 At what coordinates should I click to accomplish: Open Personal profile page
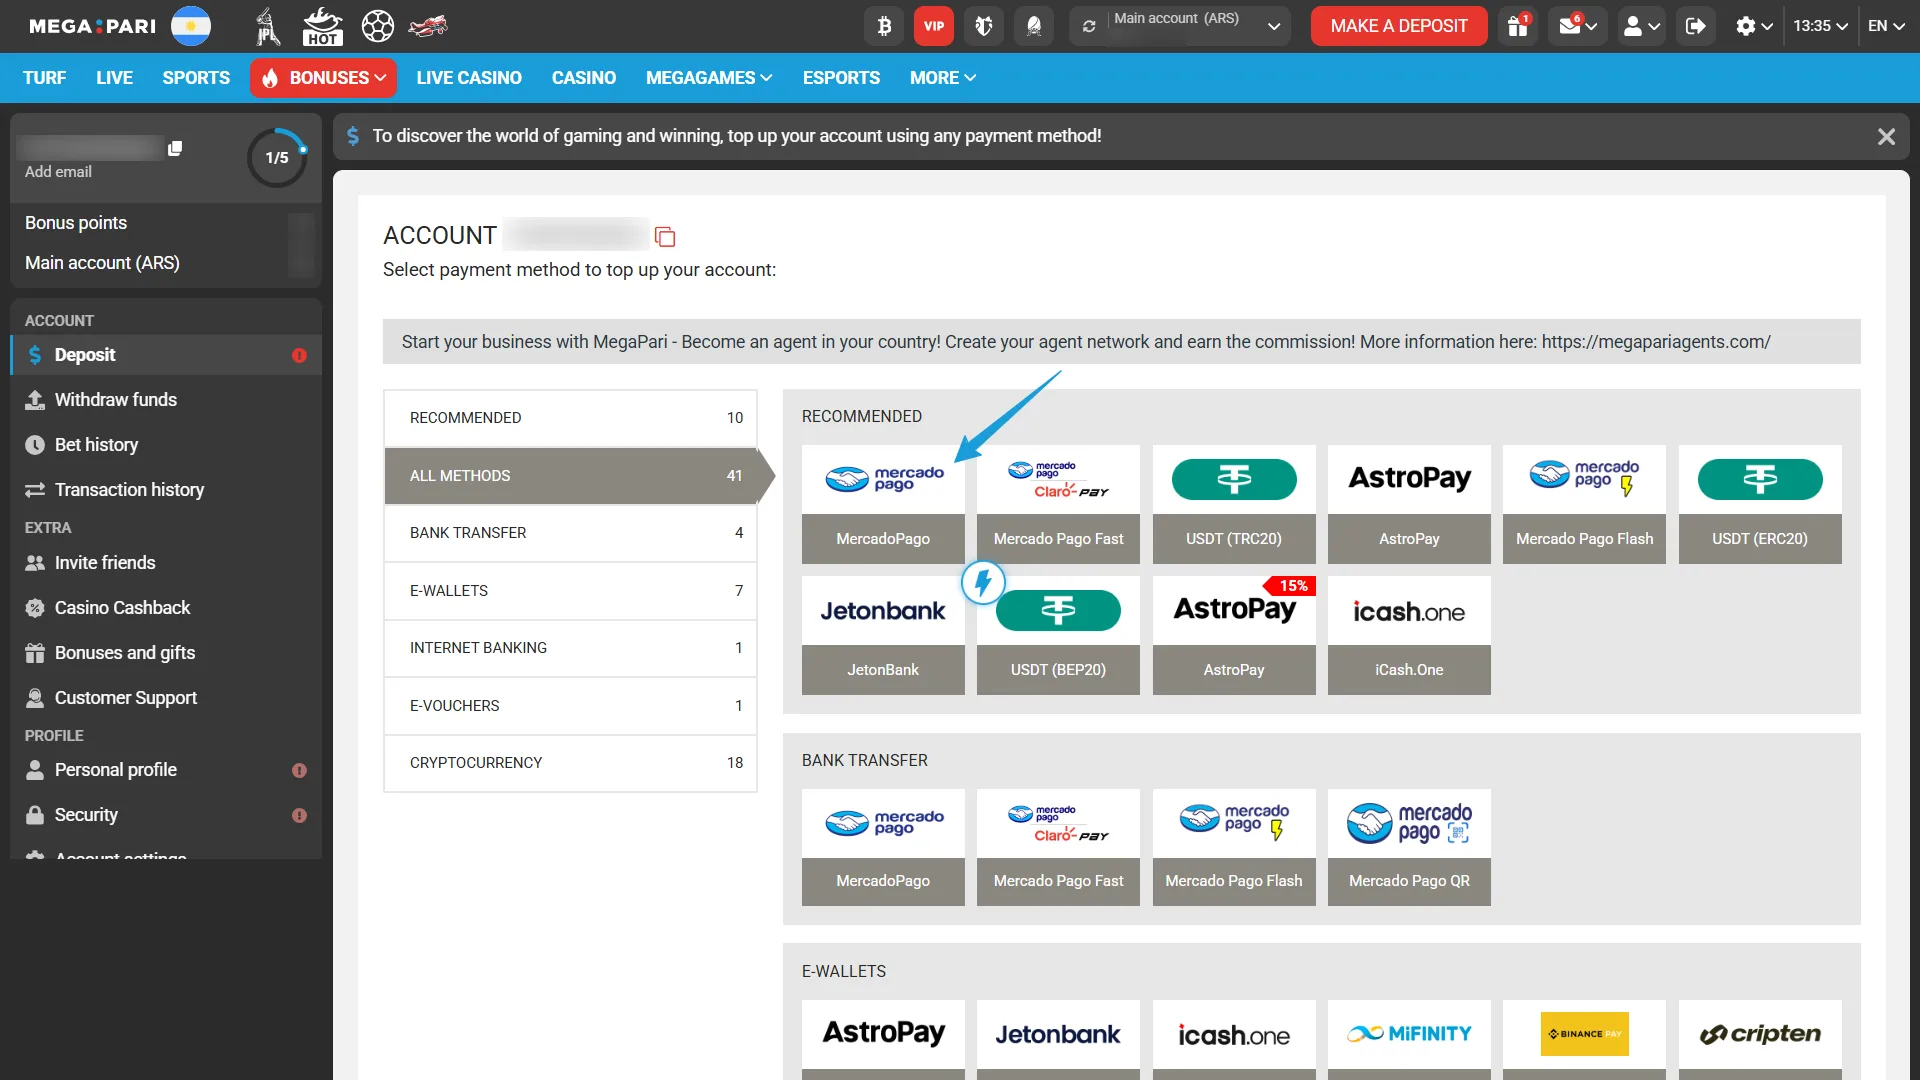(x=166, y=770)
